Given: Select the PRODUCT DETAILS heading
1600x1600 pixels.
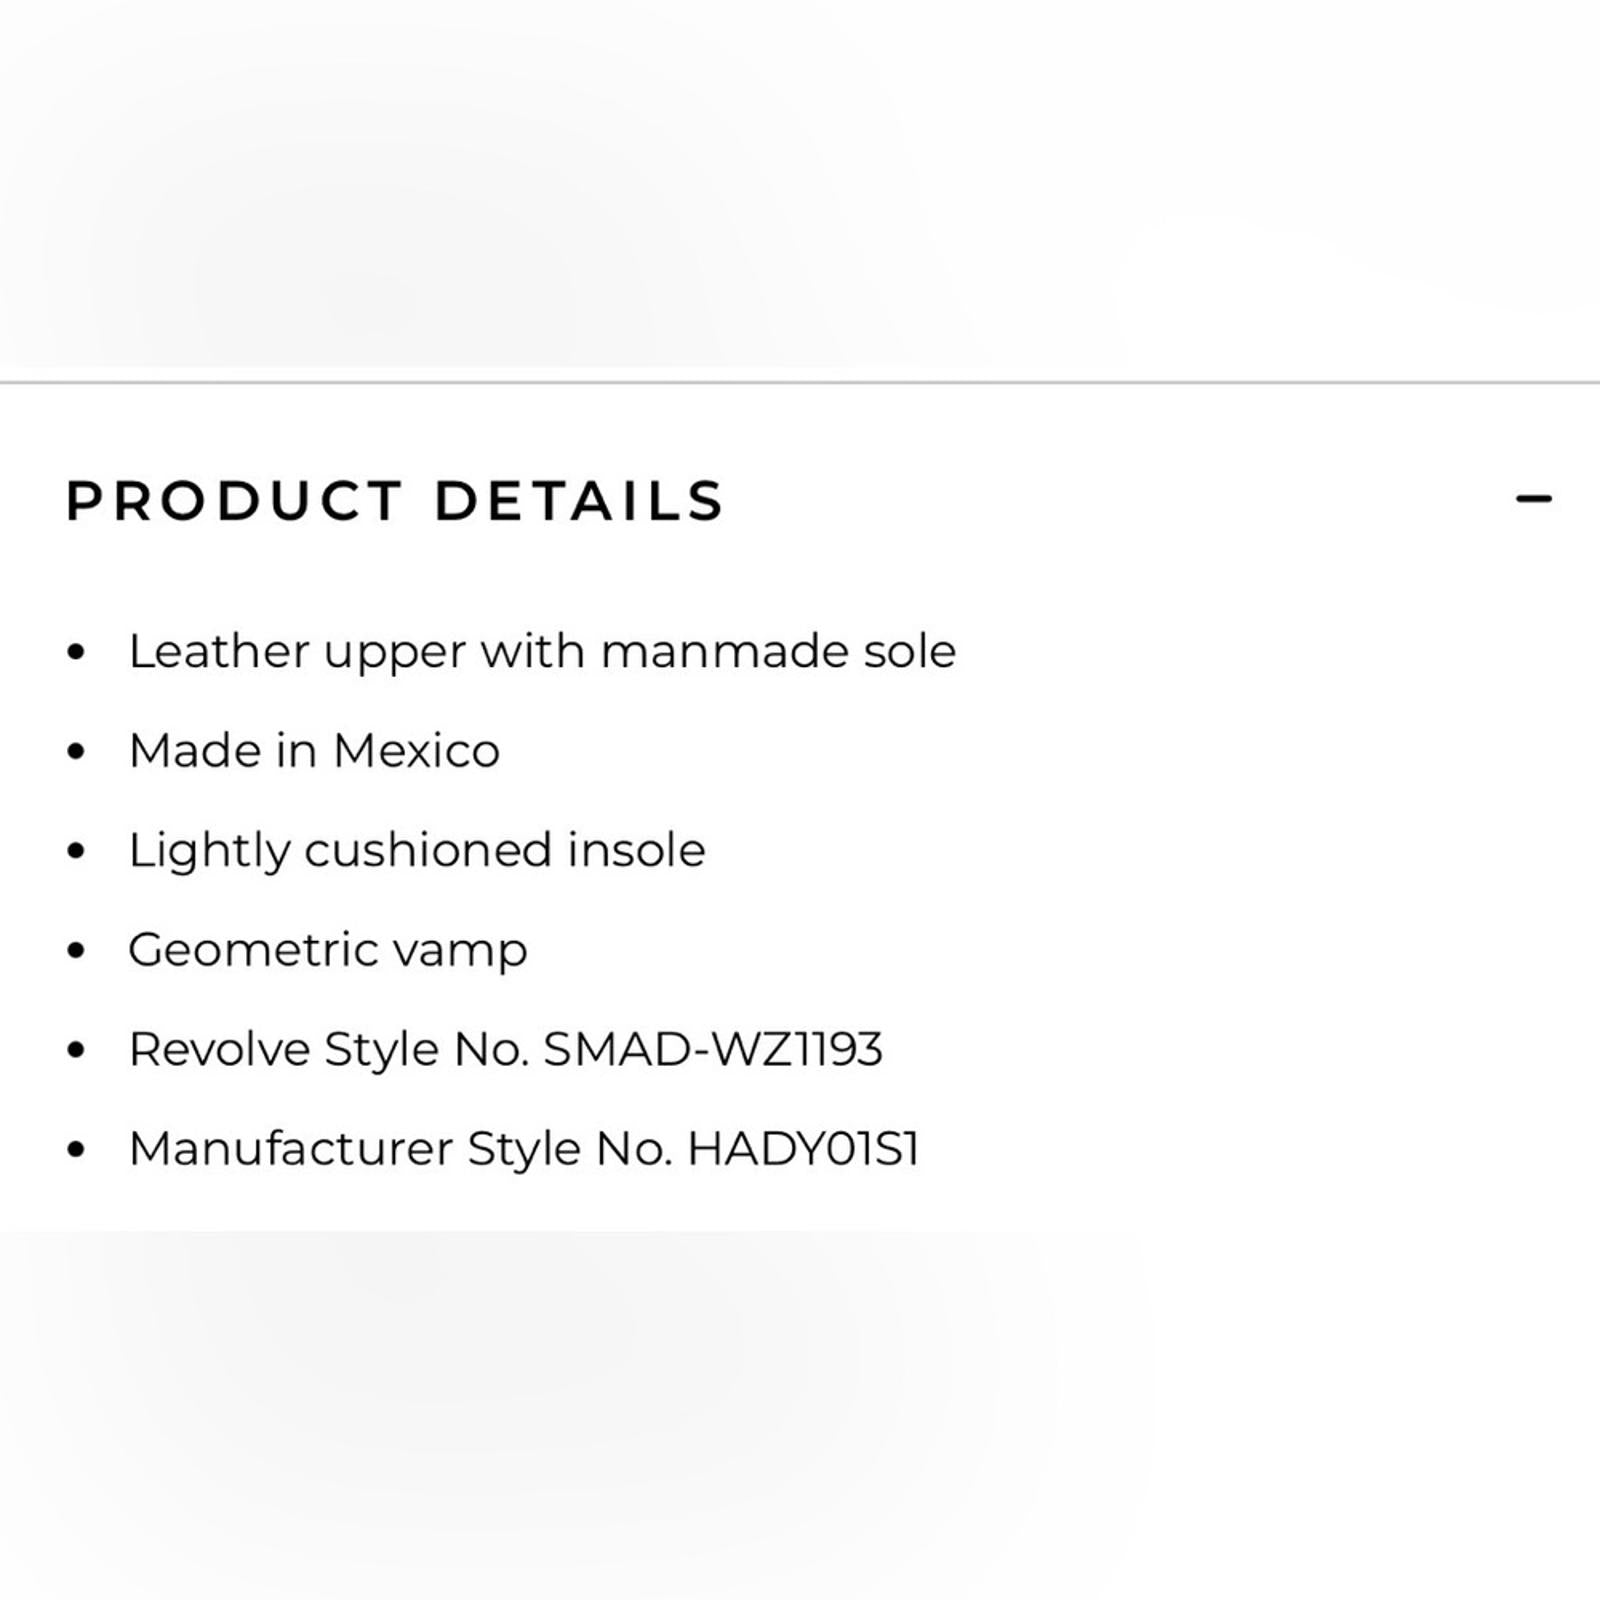Looking at the screenshot, I should pos(392,500).
